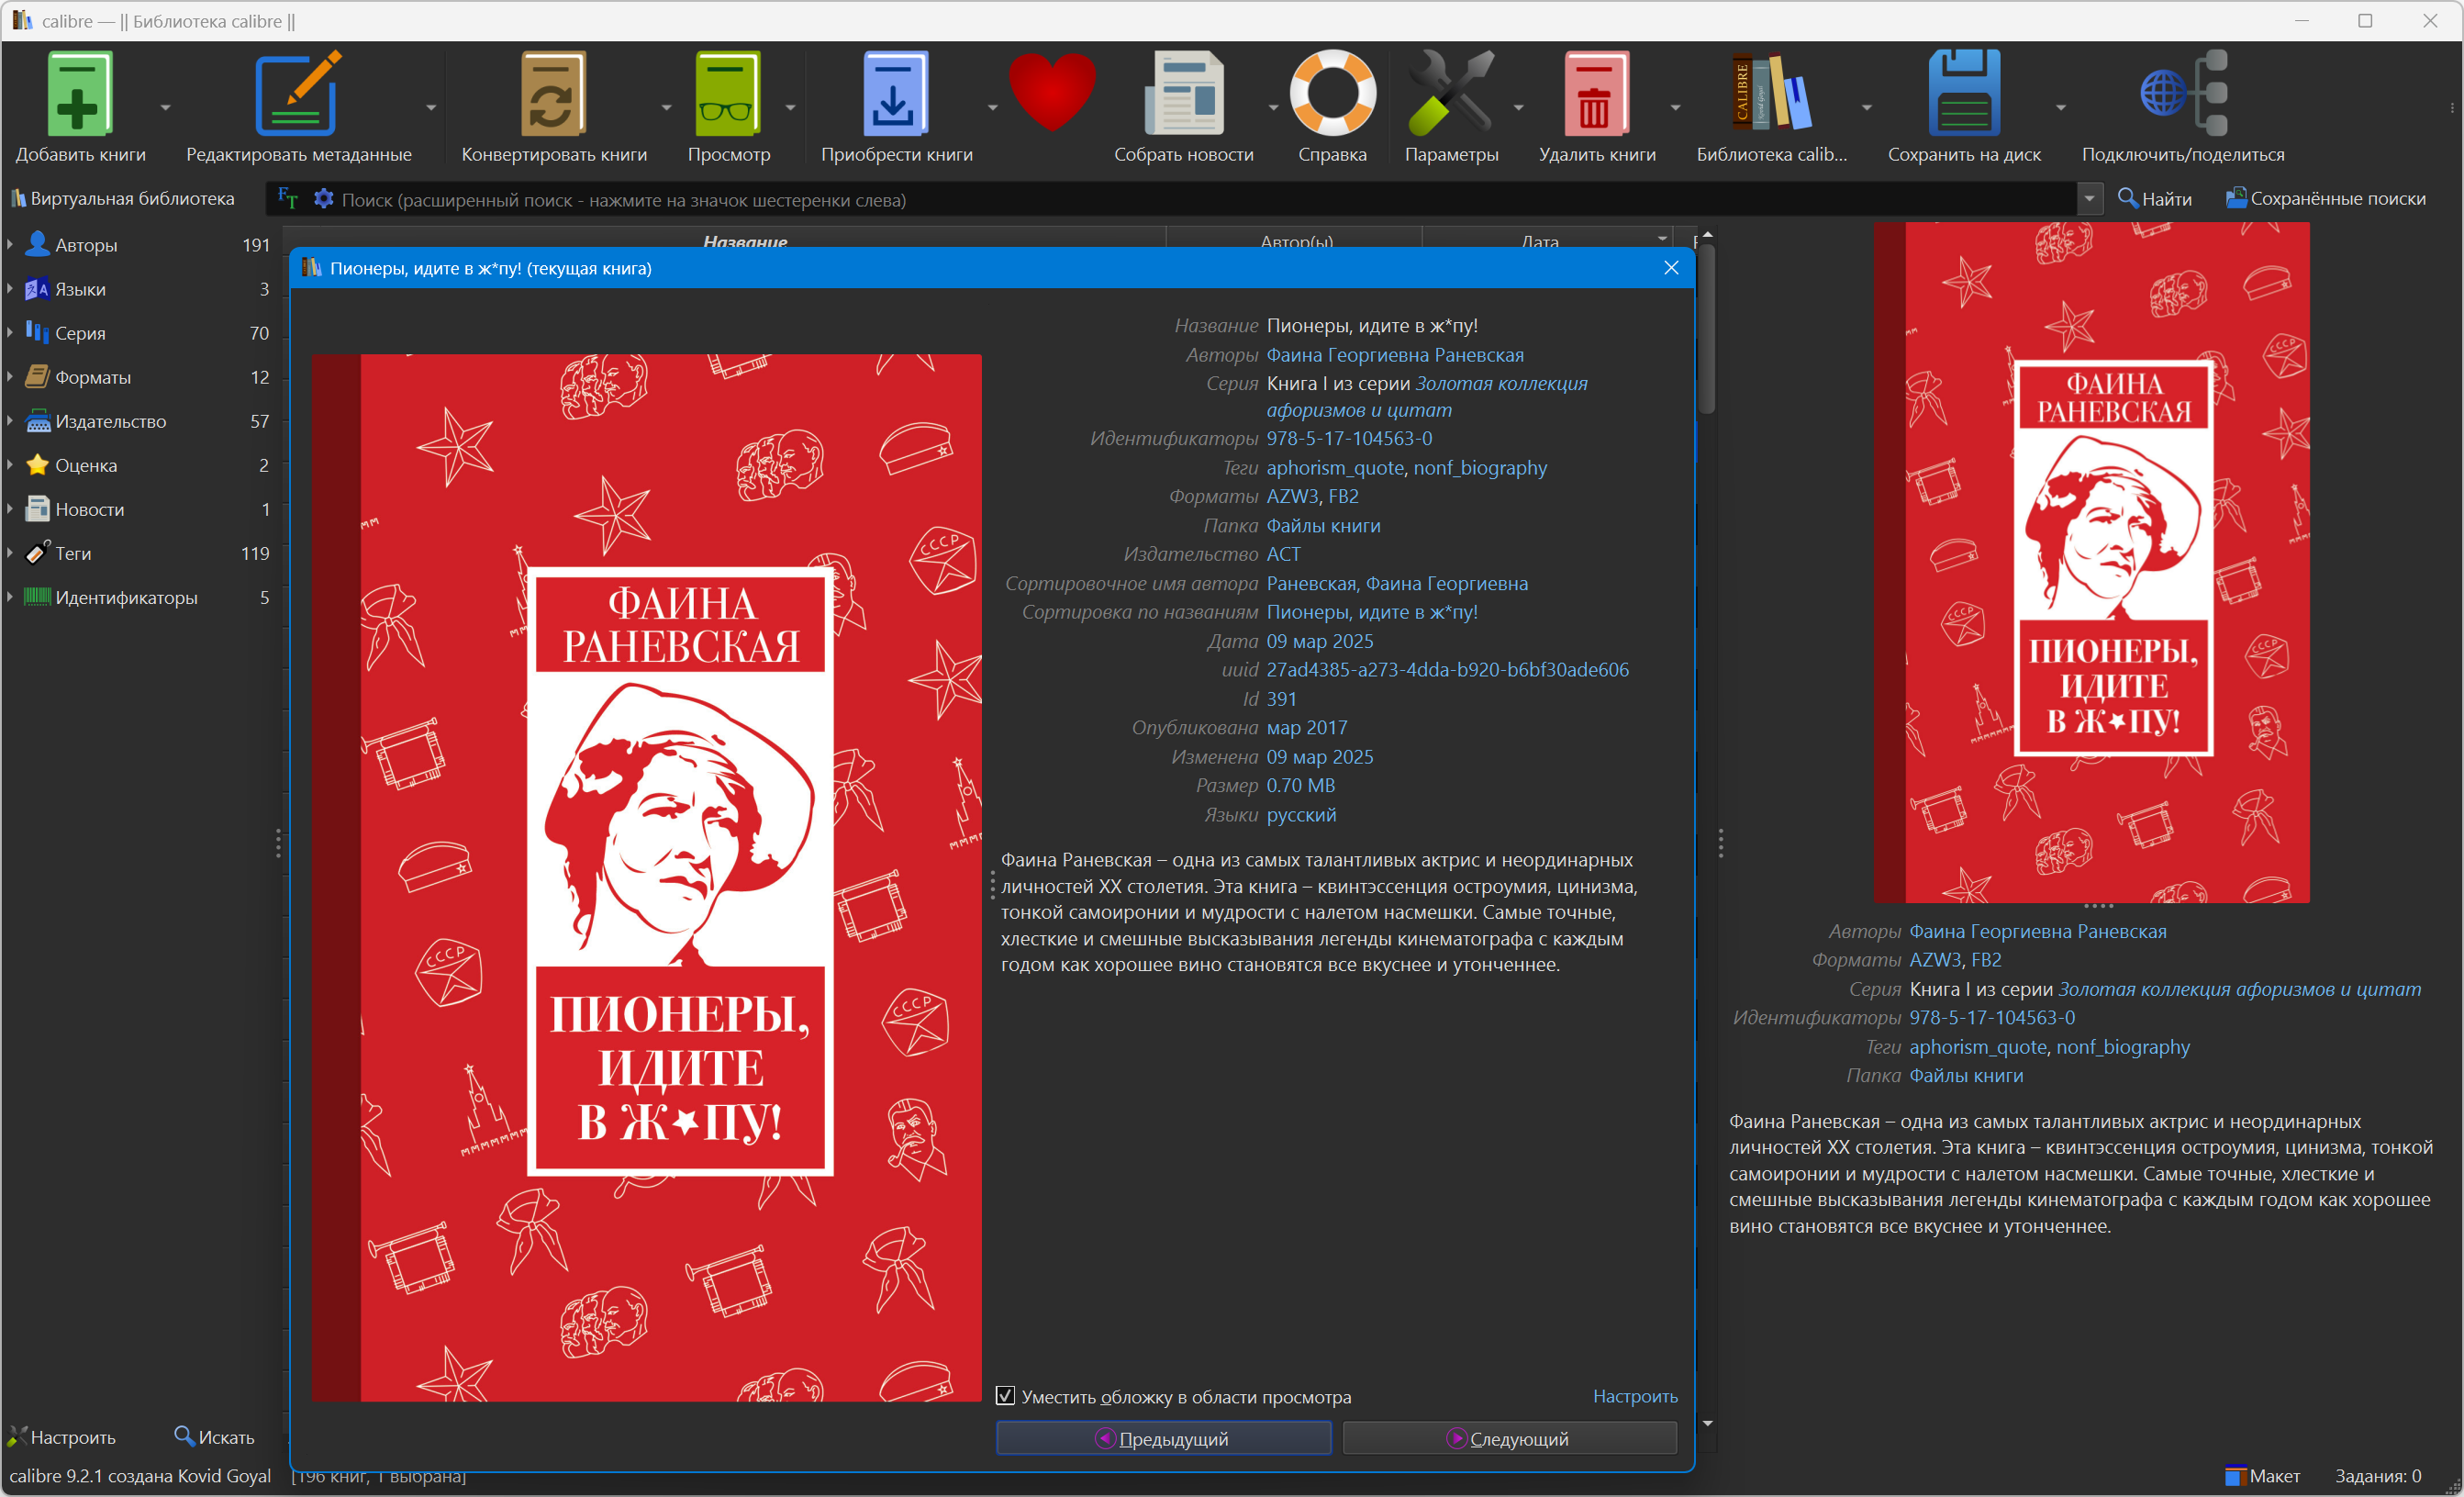Click the Convert books icon

tap(553, 94)
